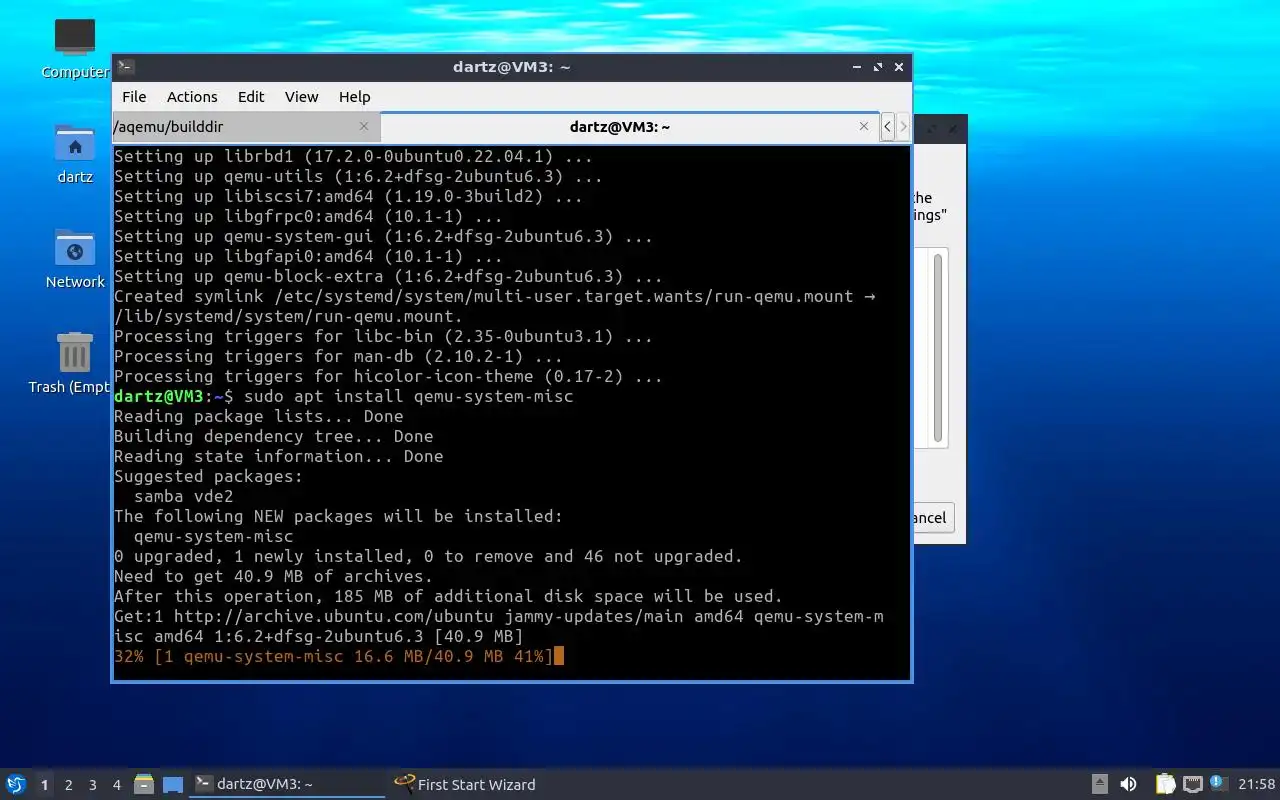Click terminal icon in window title bar
The height and width of the screenshot is (800, 1280).
(125, 67)
